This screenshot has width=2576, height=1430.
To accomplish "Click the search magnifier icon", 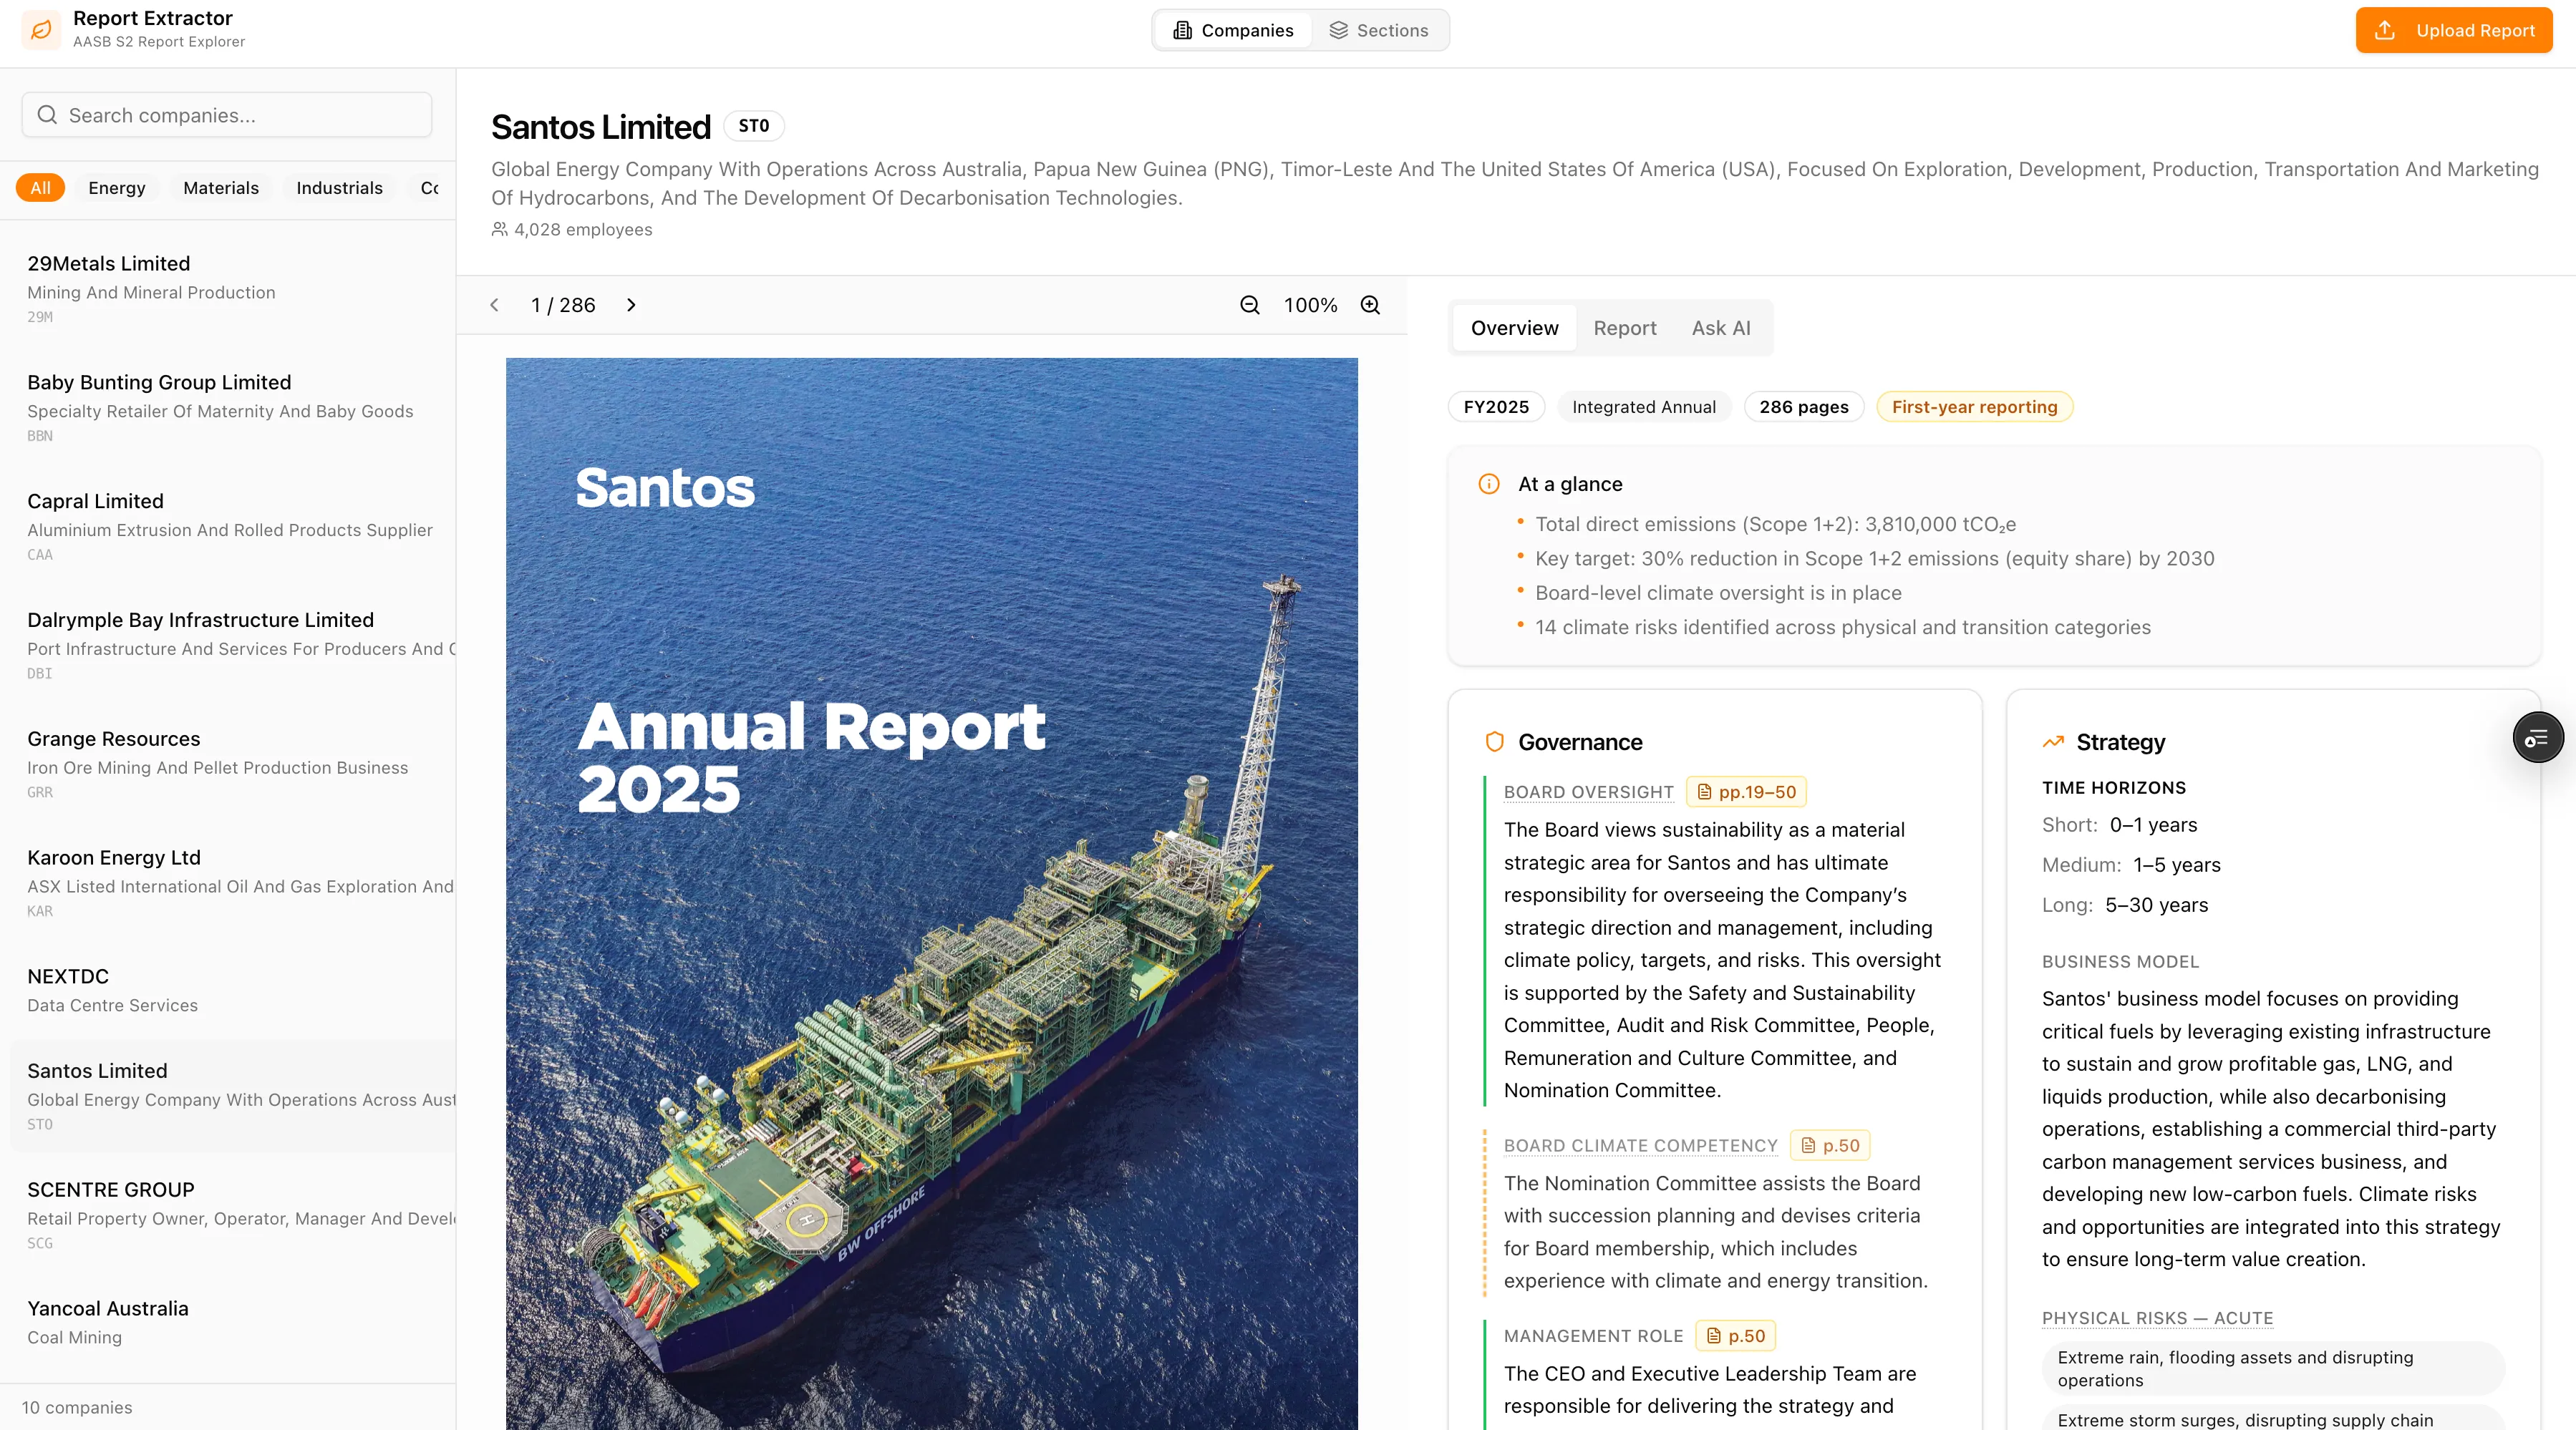I will pos(46,115).
